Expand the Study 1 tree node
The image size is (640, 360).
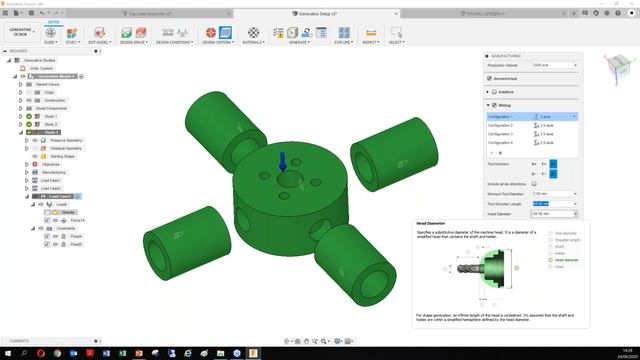pos(21,116)
